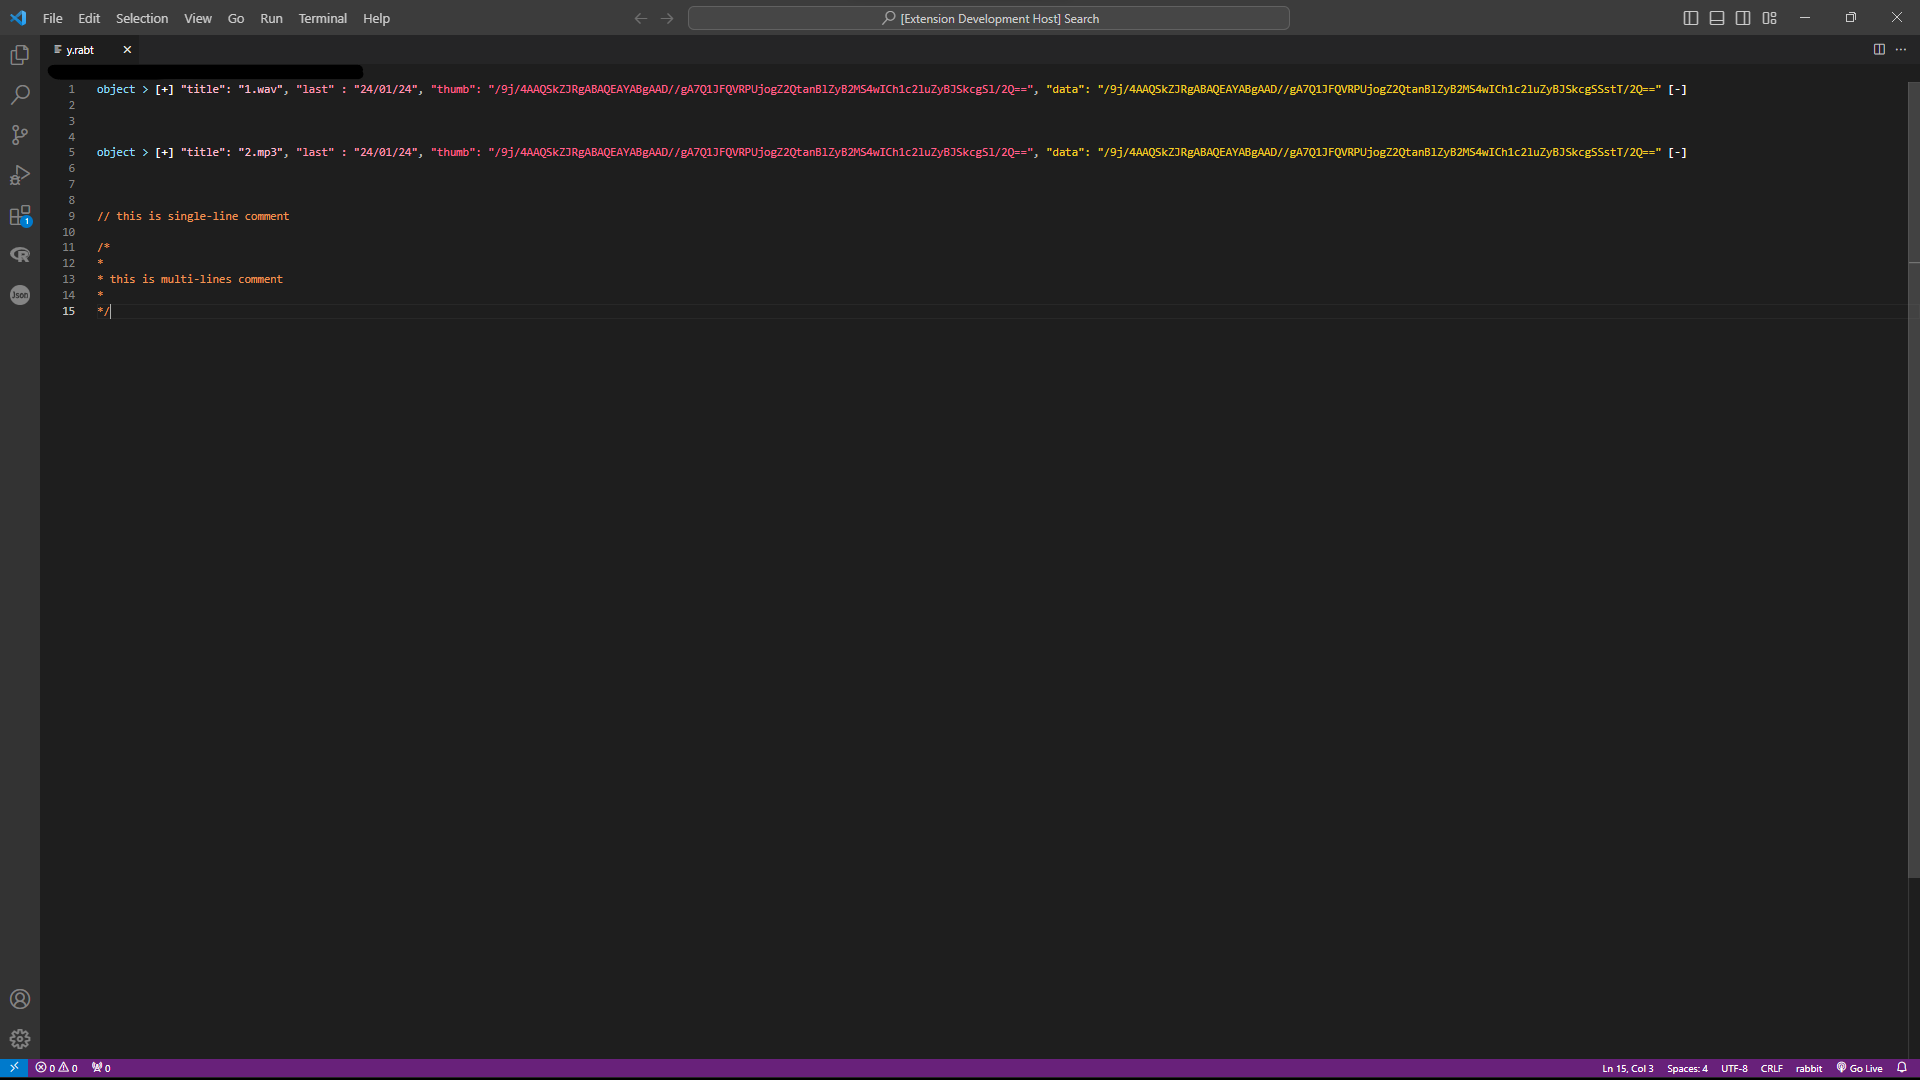The width and height of the screenshot is (1920, 1080).
Task: Toggle the primary side bar layout
Action: (x=1691, y=18)
